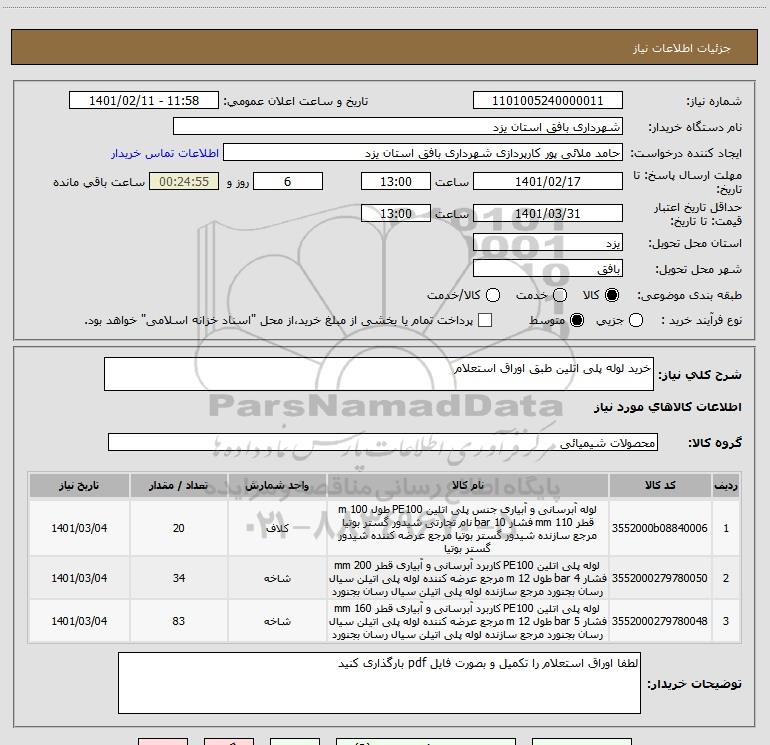The width and height of the screenshot is (770, 745).
Task: Click the countdown timer 00:24:55
Action: [x=184, y=181]
